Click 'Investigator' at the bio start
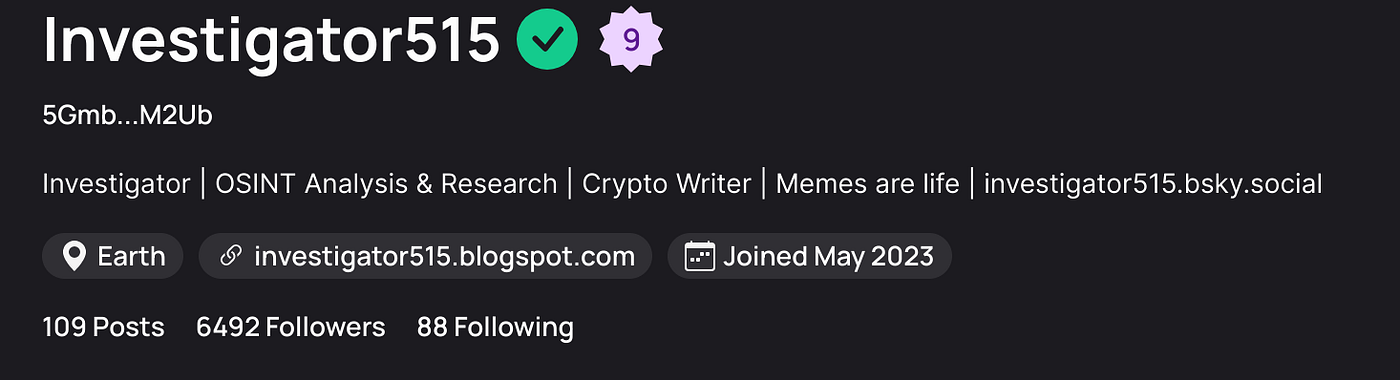Image resolution: width=1400 pixels, height=380 pixels. [116, 185]
